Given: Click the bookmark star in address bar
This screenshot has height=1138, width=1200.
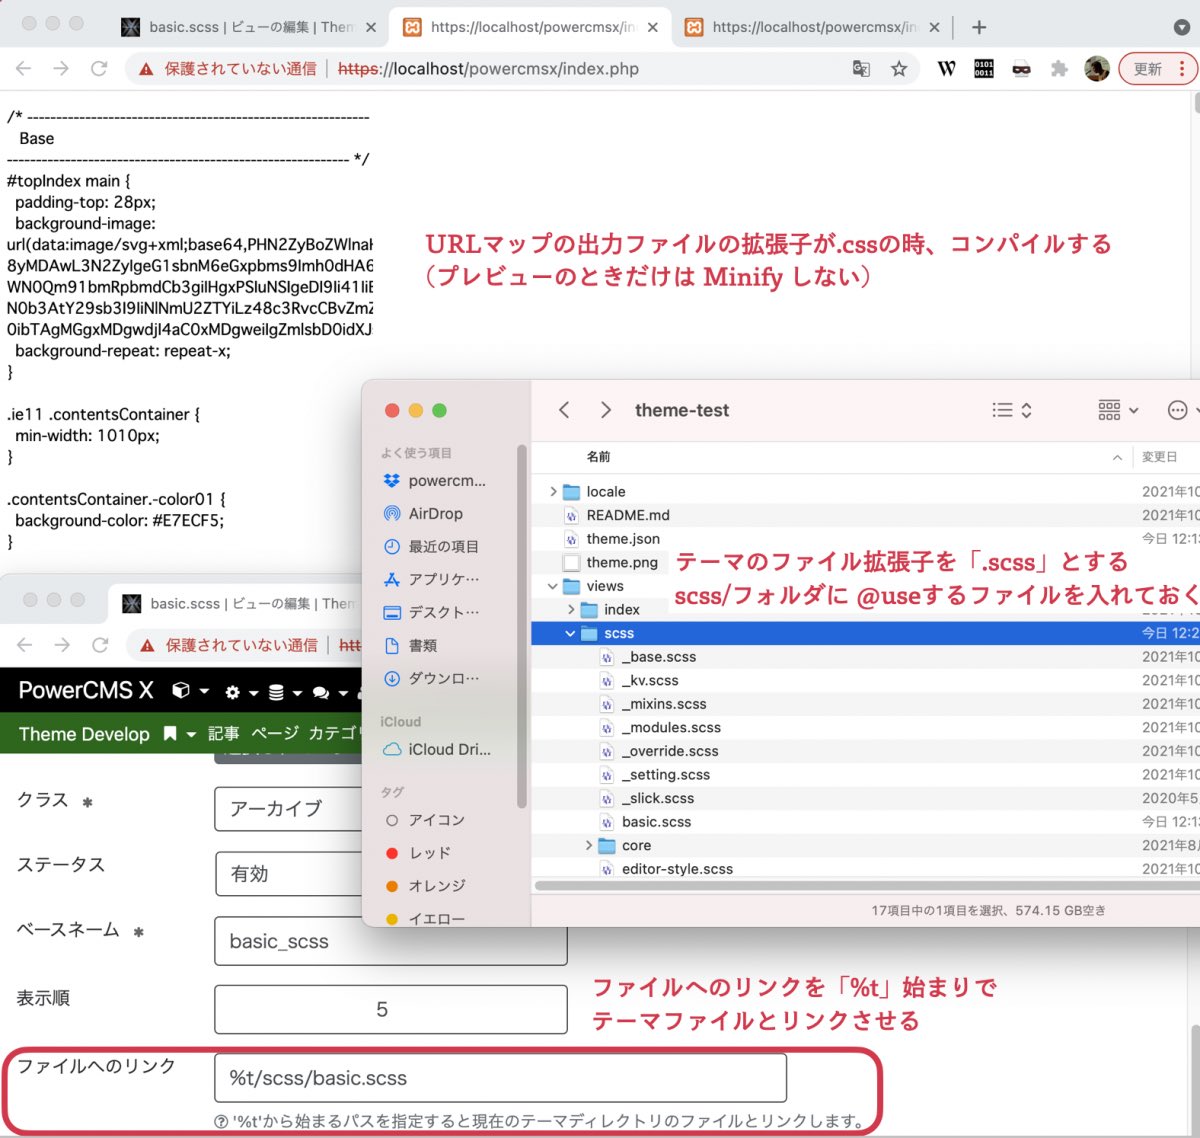Looking at the screenshot, I should [x=899, y=68].
